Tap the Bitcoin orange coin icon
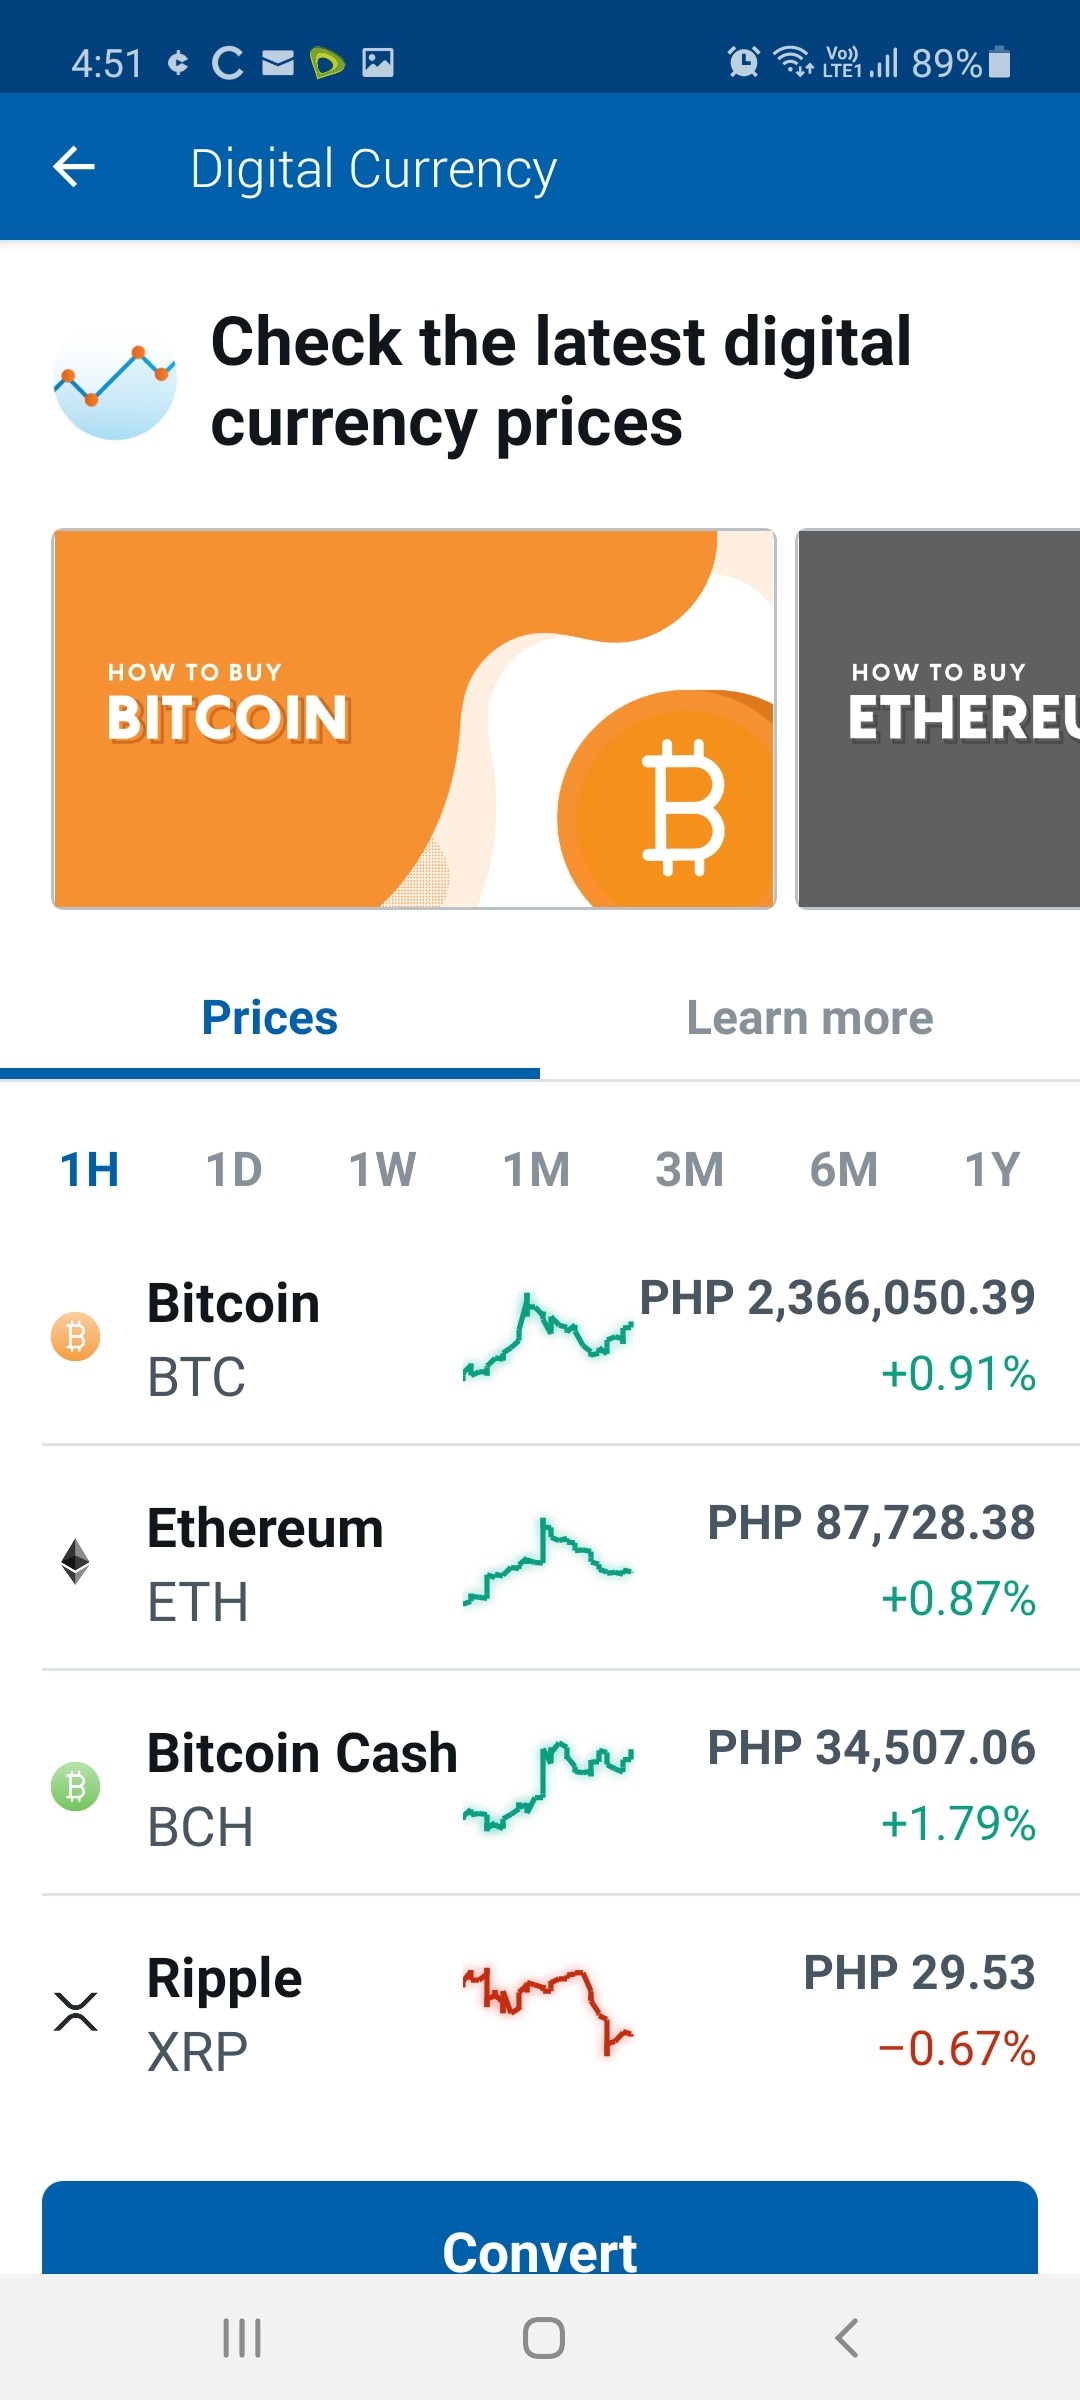This screenshot has height=2400, width=1080. (76, 1336)
